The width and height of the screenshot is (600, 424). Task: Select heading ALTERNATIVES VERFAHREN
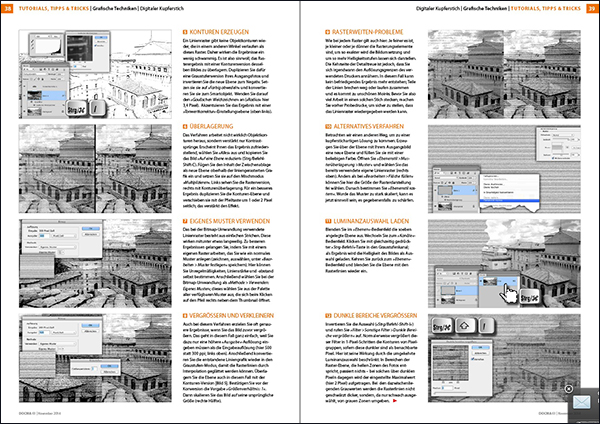click(x=368, y=126)
